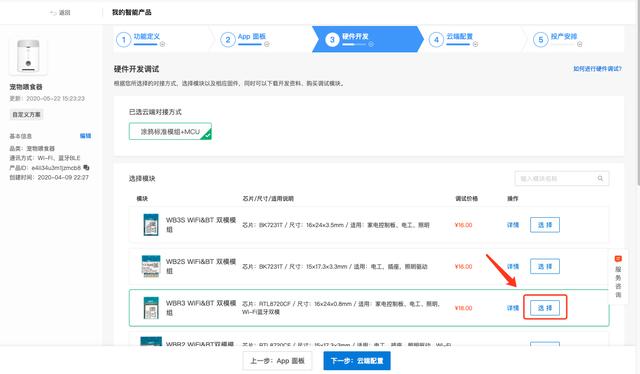Open step 4 云端配置 tab
Image resolution: width=640 pixels, height=374 pixels.
[453, 39]
